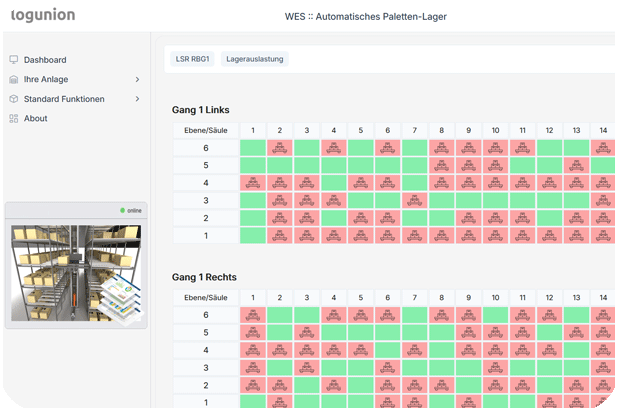Expand the Ihre Anlage submenu chevron
Screen dimensions: 618x412
point(137,79)
